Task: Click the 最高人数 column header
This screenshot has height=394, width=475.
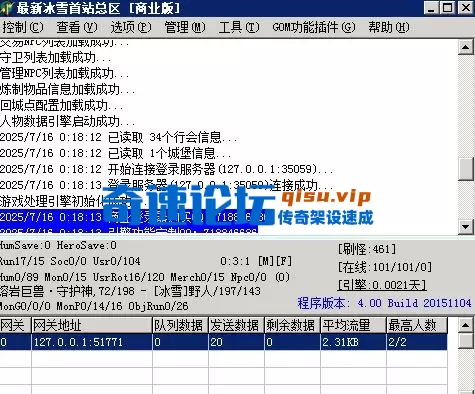Action: coord(417,325)
